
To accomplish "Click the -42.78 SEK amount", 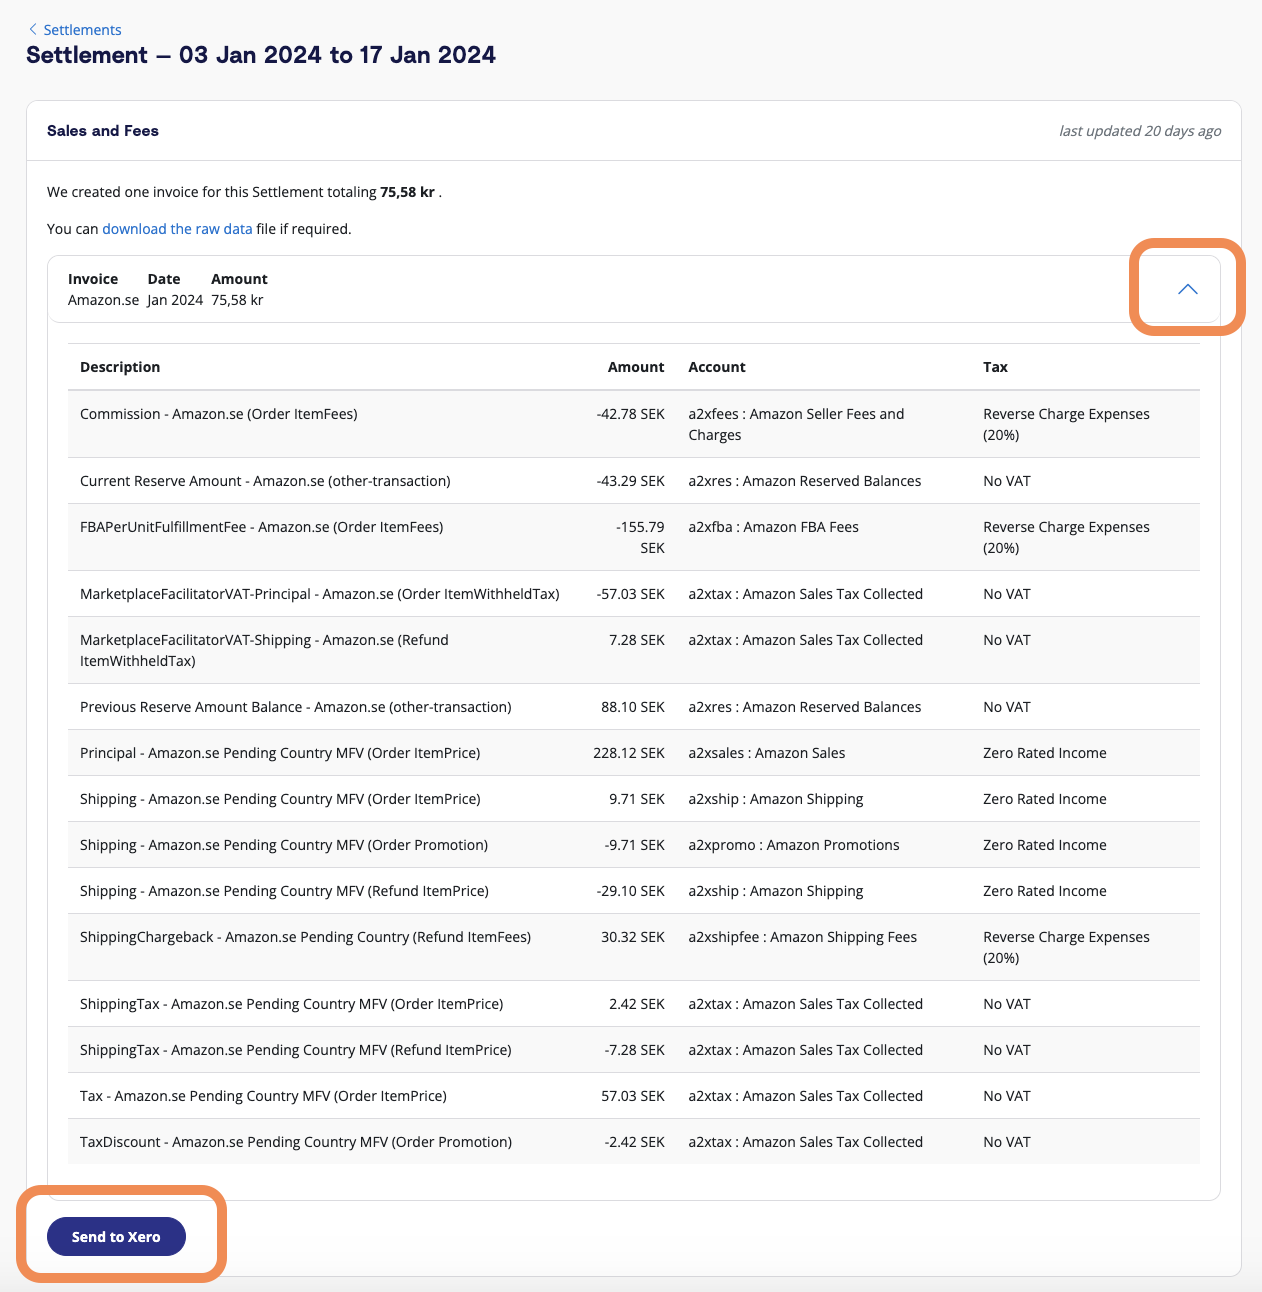I will tap(630, 414).
